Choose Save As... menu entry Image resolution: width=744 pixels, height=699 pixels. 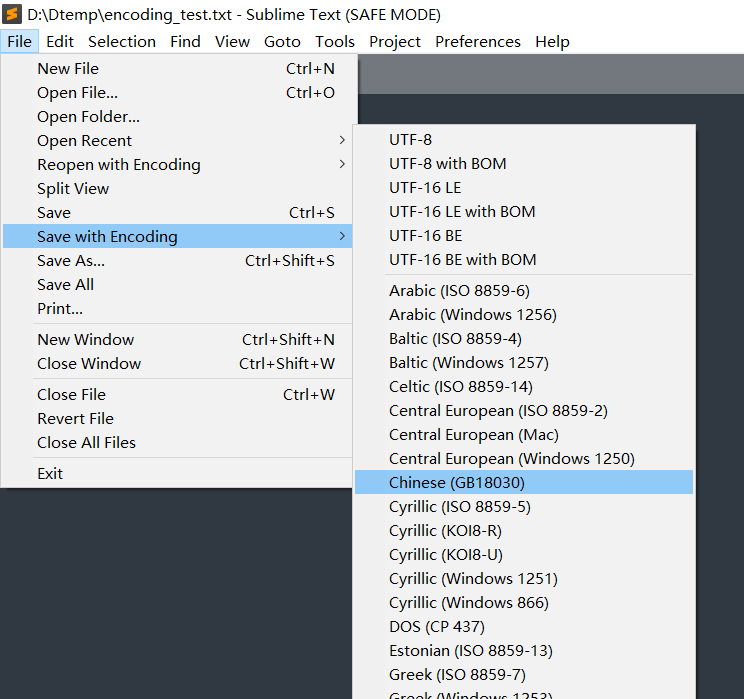coord(177,261)
